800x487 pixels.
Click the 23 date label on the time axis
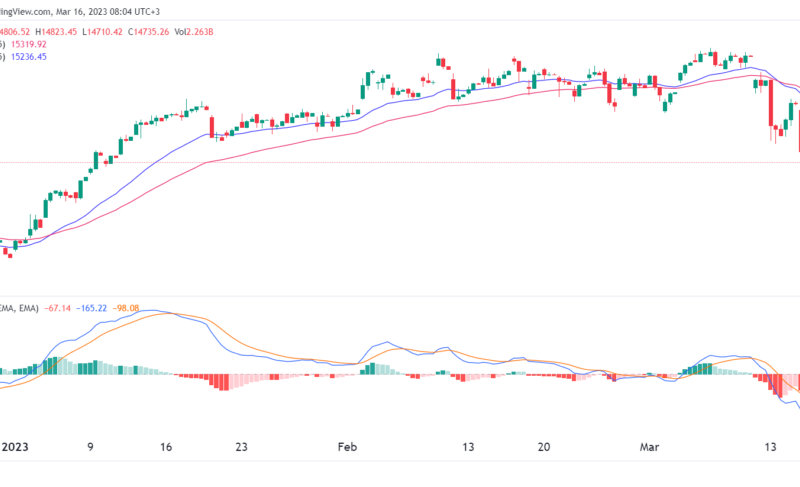tap(241, 447)
